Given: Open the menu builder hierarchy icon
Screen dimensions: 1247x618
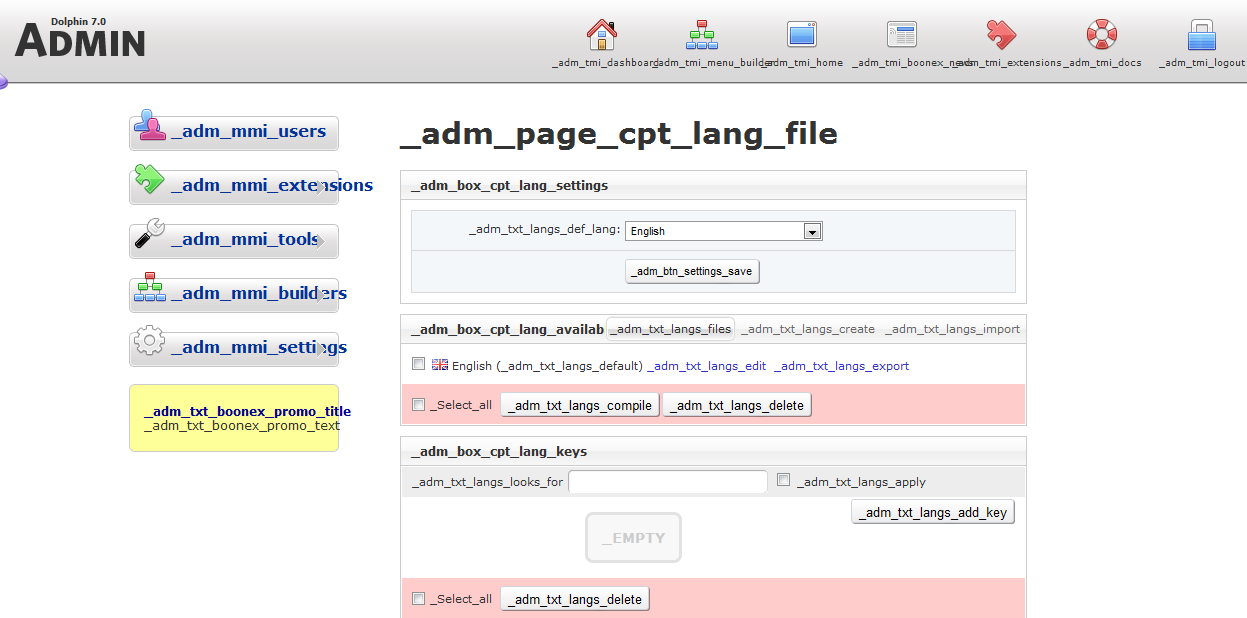Looking at the screenshot, I should tap(701, 35).
